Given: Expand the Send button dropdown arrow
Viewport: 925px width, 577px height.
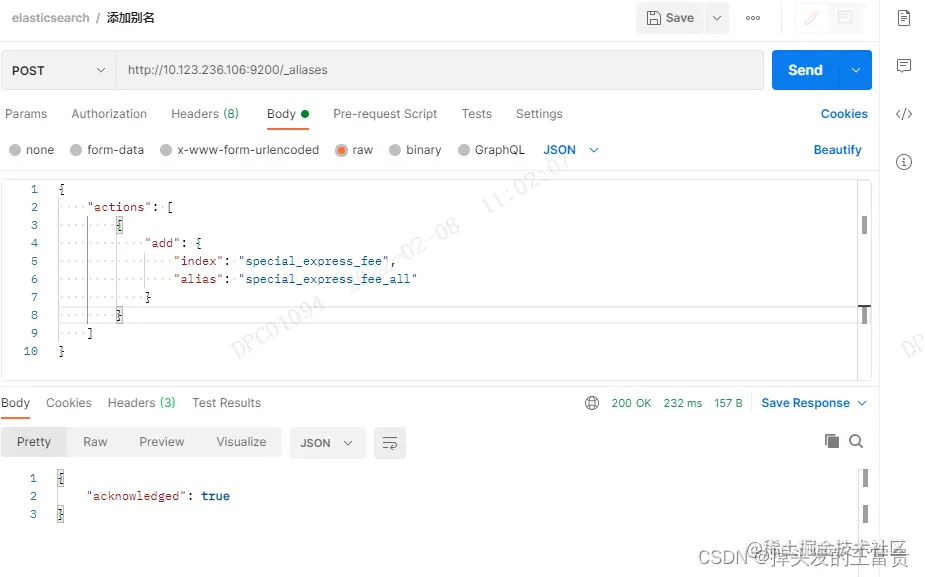Looking at the screenshot, I should coord(855,70).
